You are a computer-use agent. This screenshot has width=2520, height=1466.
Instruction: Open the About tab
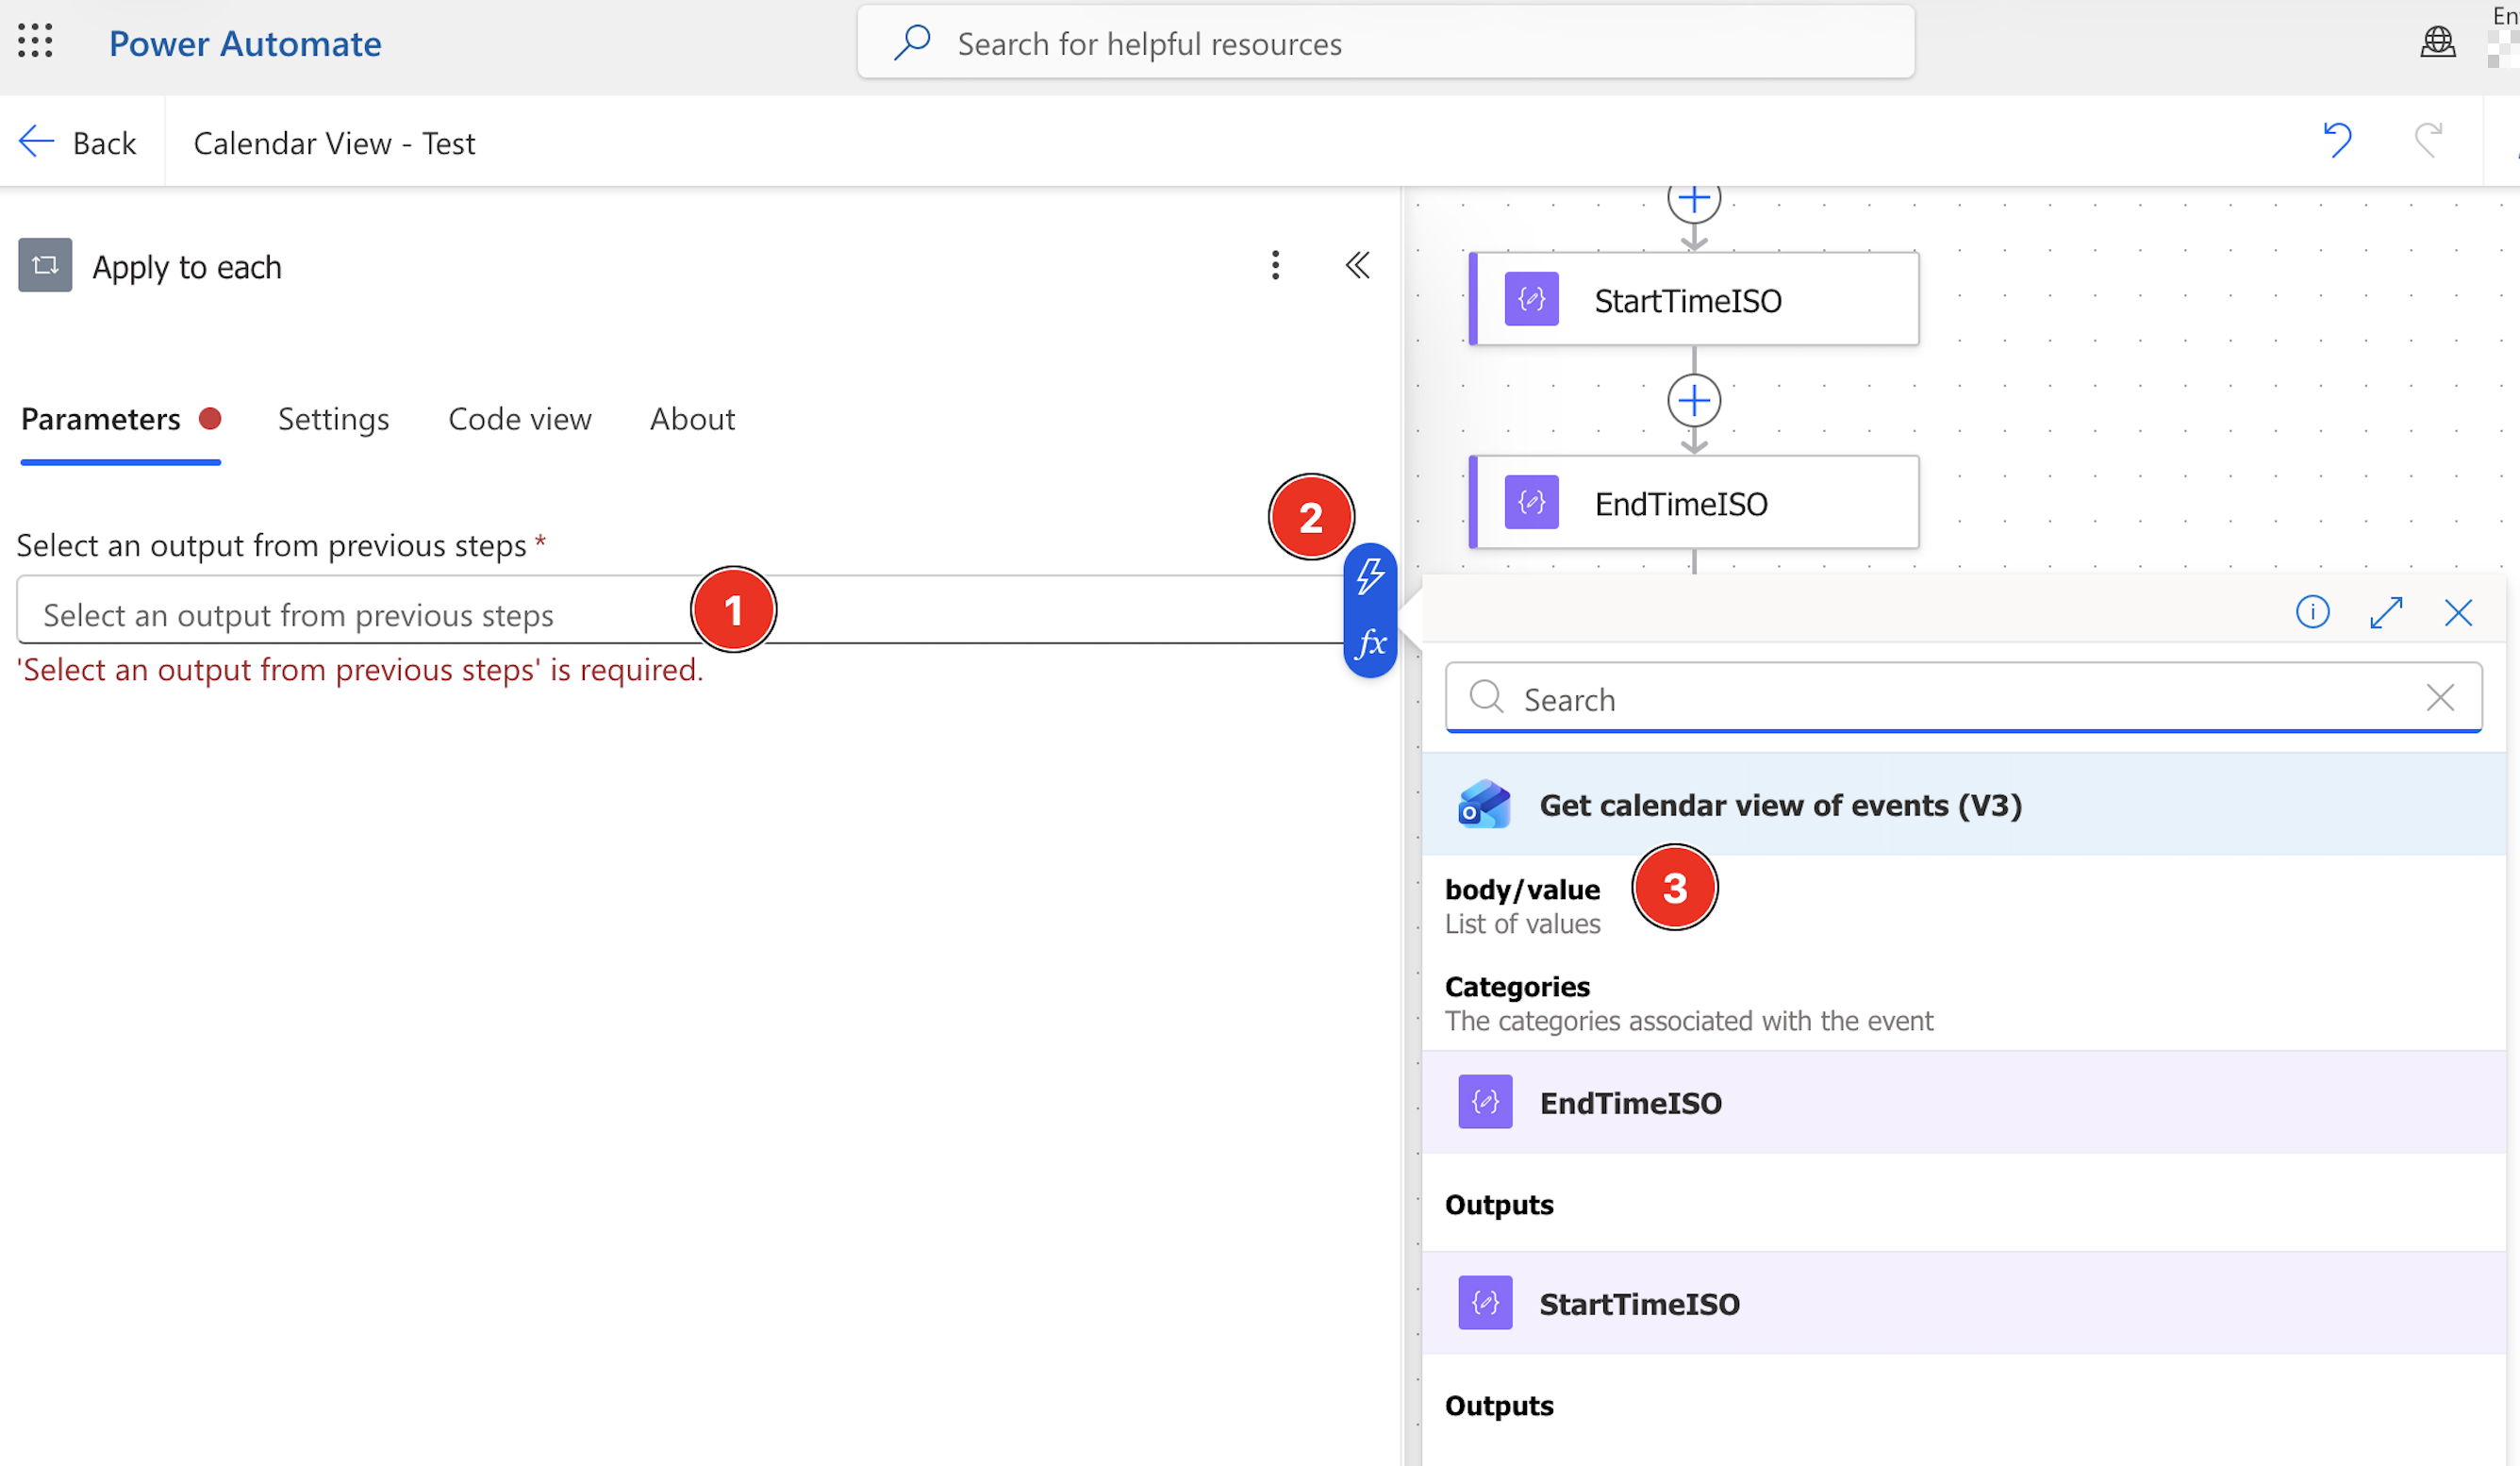click(692, 419)
